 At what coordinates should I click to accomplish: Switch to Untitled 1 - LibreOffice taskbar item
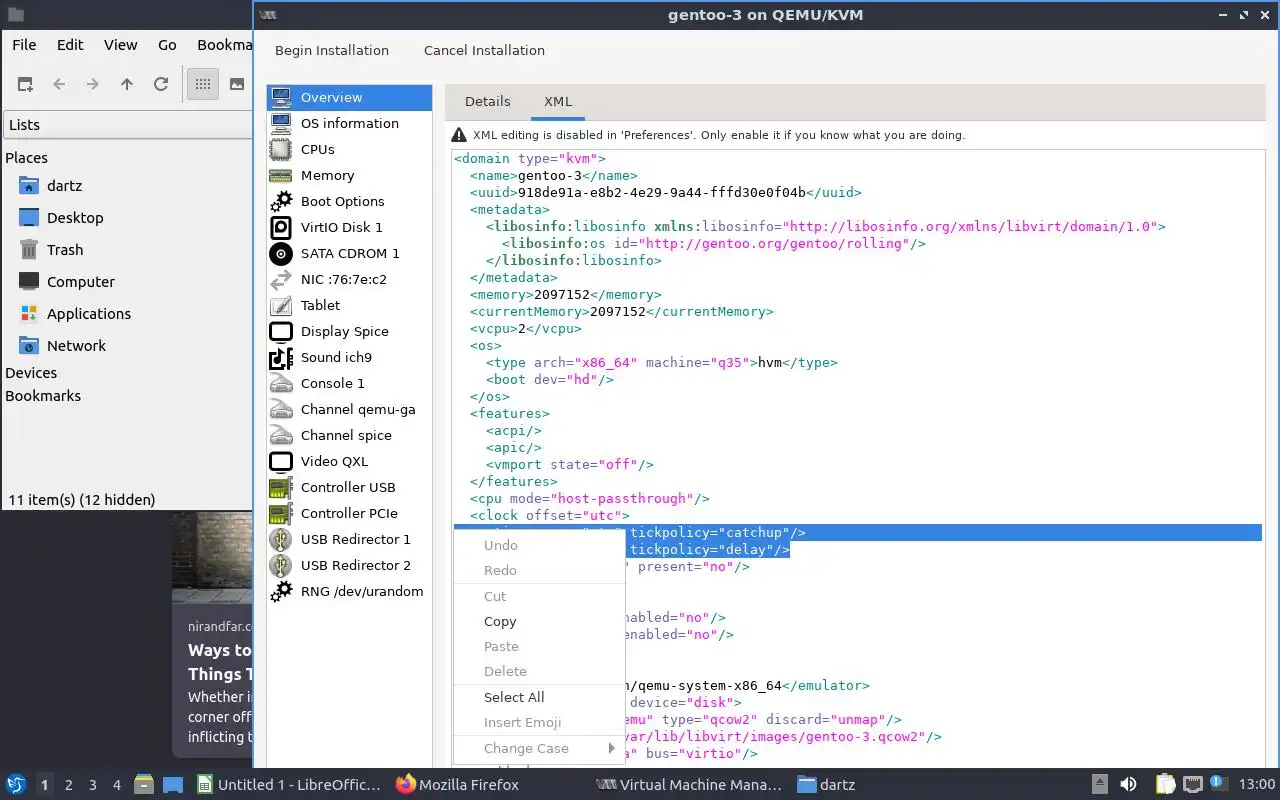click(289, 785)
